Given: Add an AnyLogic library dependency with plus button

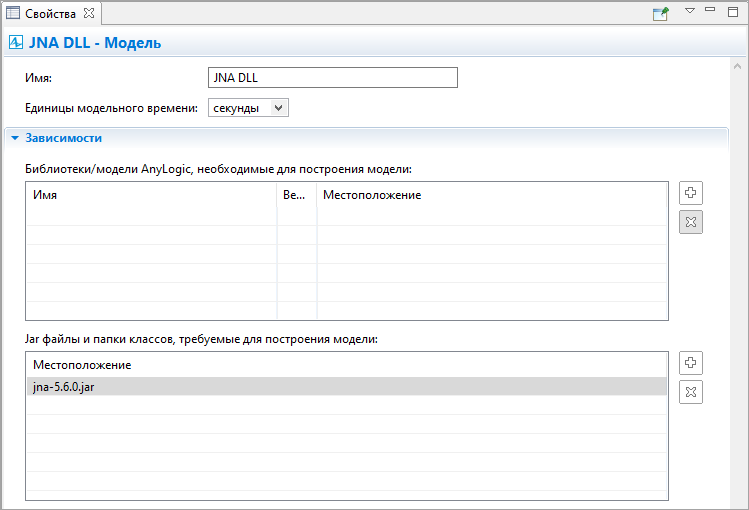Looking at the screenshot, I should coord(691,193).
